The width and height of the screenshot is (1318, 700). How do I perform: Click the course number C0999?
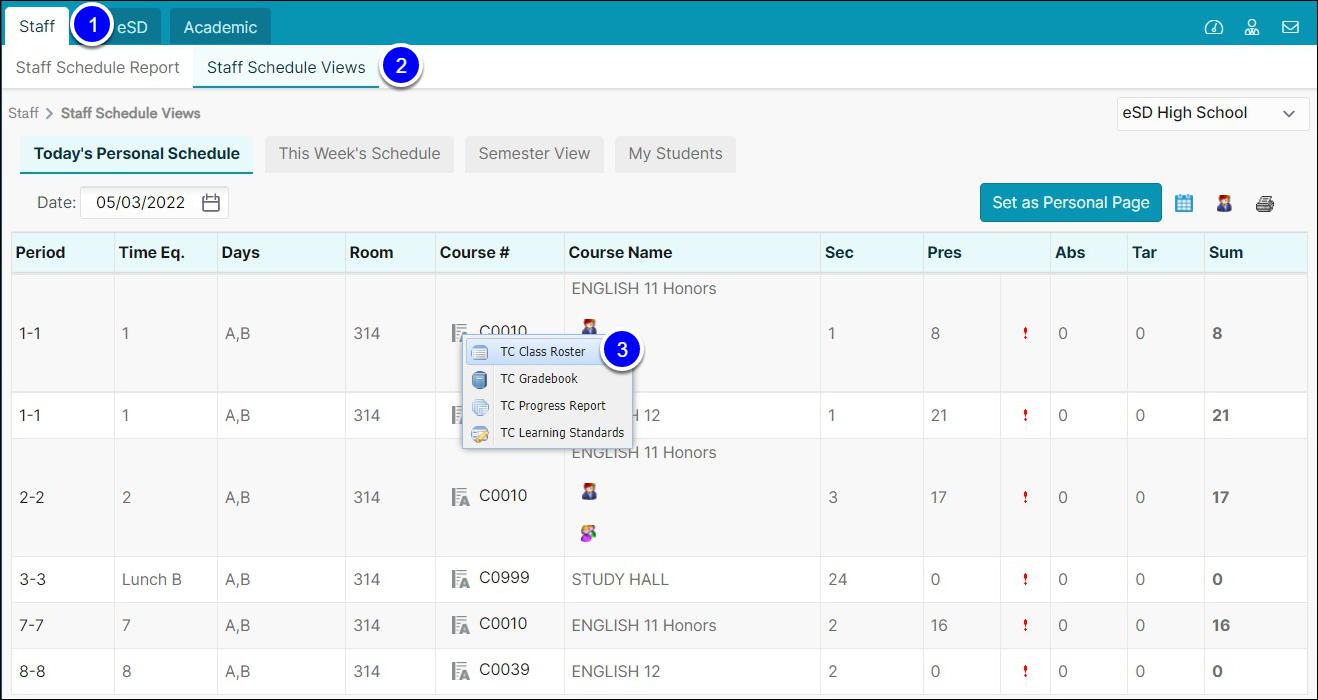tap(504, 578)
